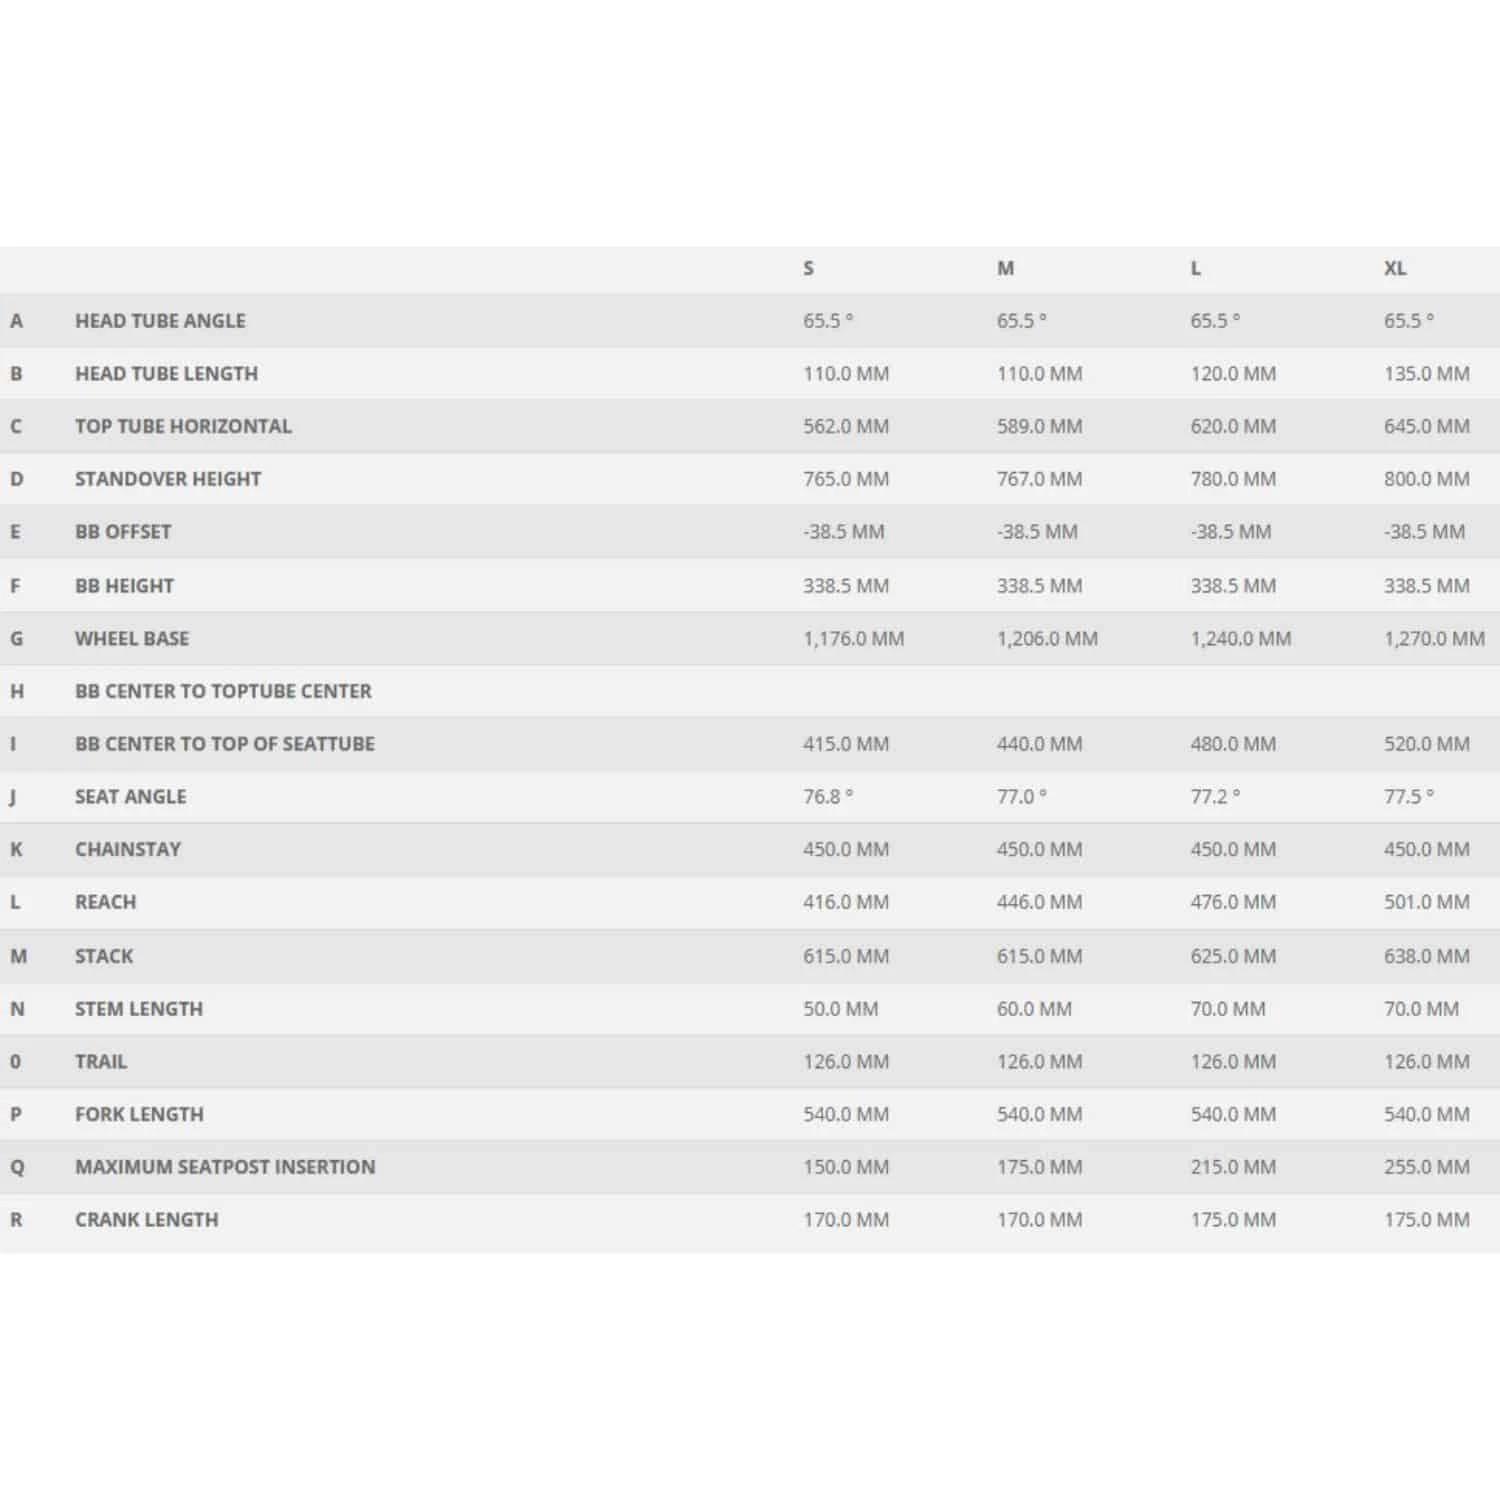Click the 1,176.0 MM wheel base value
This screenshot has height=1500, width=1500.
click(853, 638)
